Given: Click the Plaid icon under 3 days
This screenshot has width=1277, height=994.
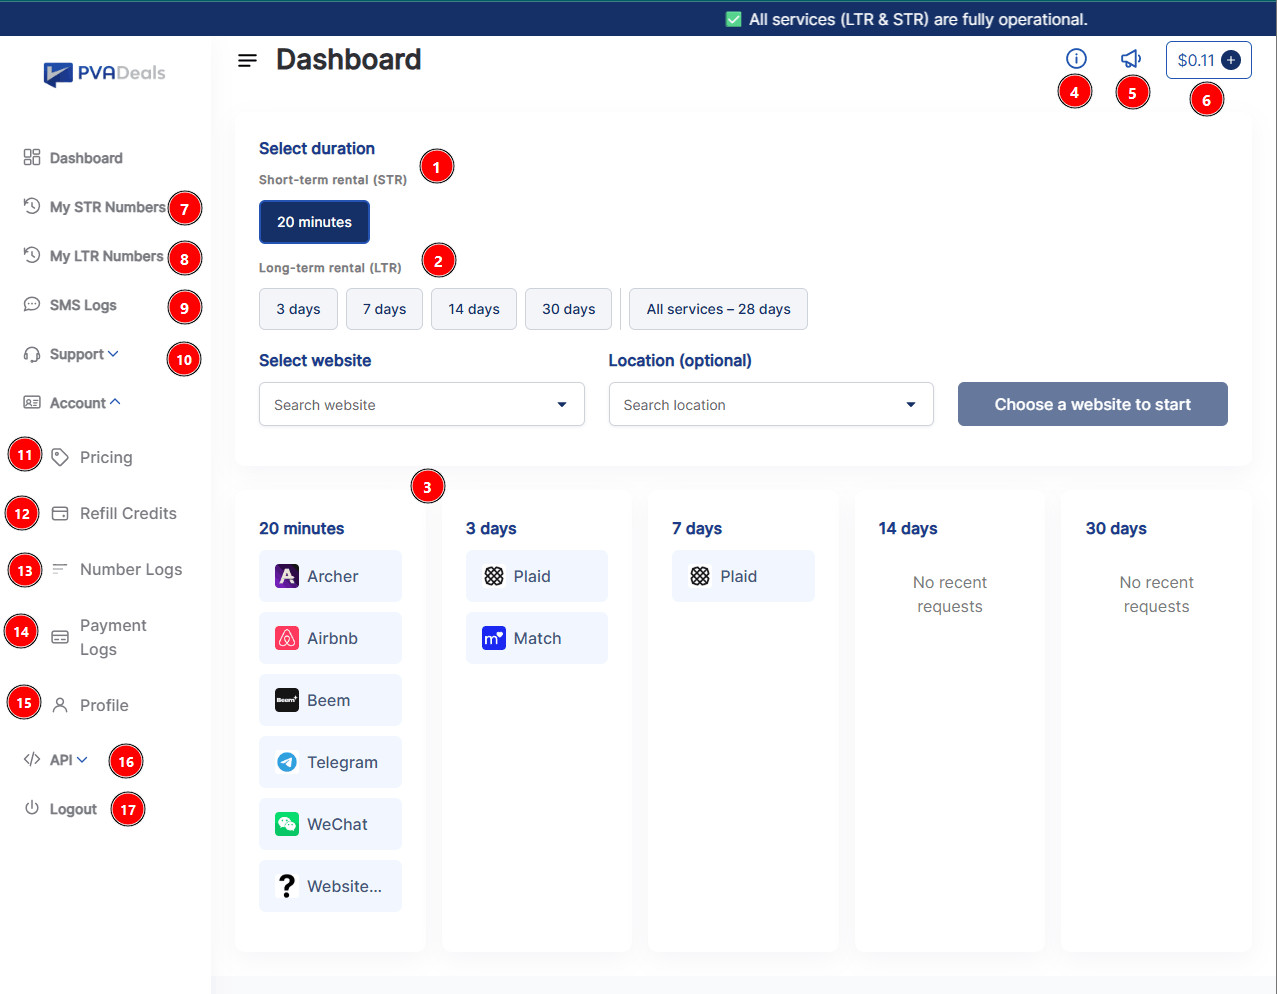Looking at the screenshot, I should pyautogui.click(x=494, y=576).
